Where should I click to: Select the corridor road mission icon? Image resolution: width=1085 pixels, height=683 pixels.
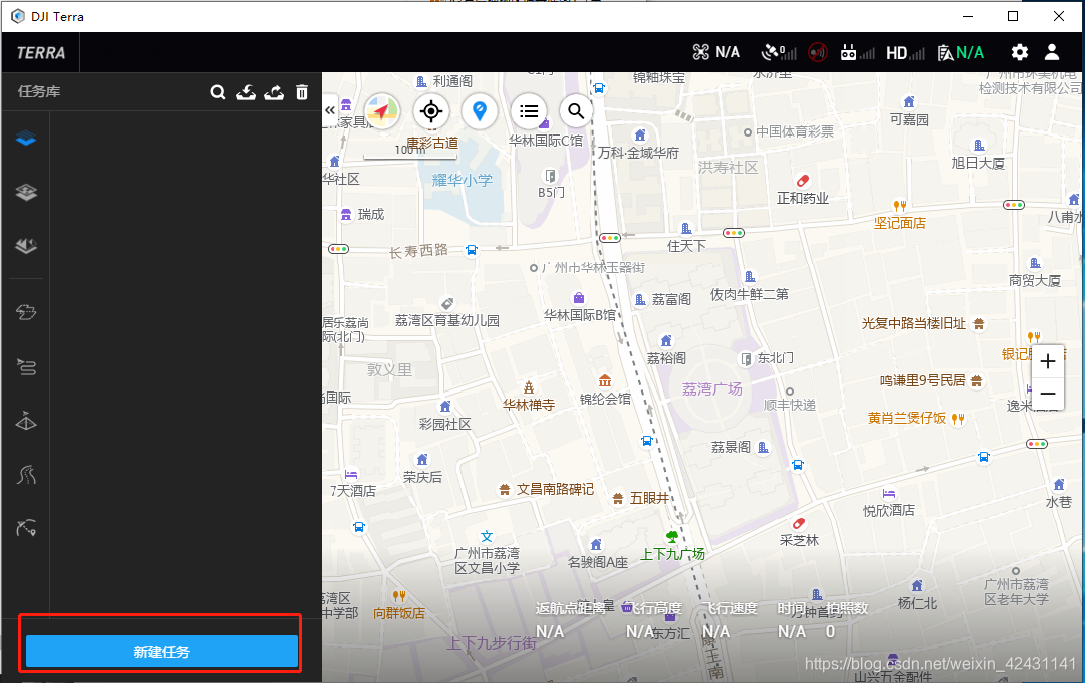[x=26, y=475]
